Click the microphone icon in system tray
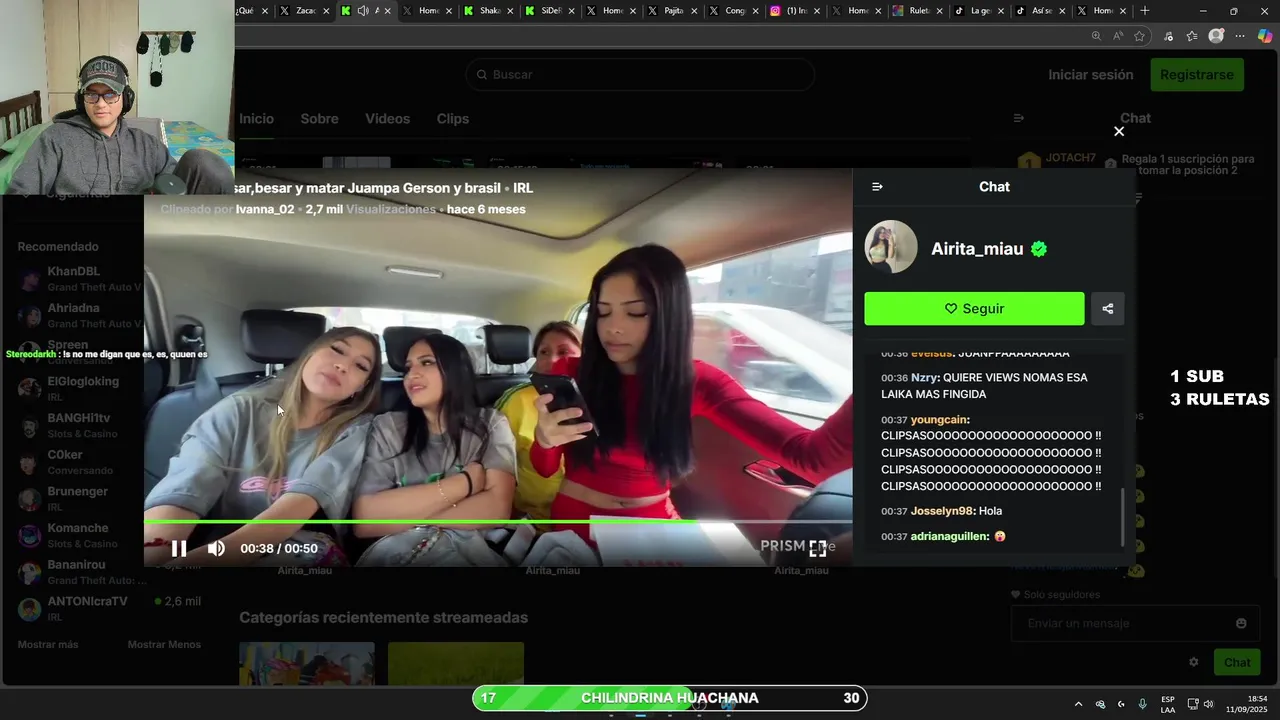1280x720 pixels. tap(1142, 704)
